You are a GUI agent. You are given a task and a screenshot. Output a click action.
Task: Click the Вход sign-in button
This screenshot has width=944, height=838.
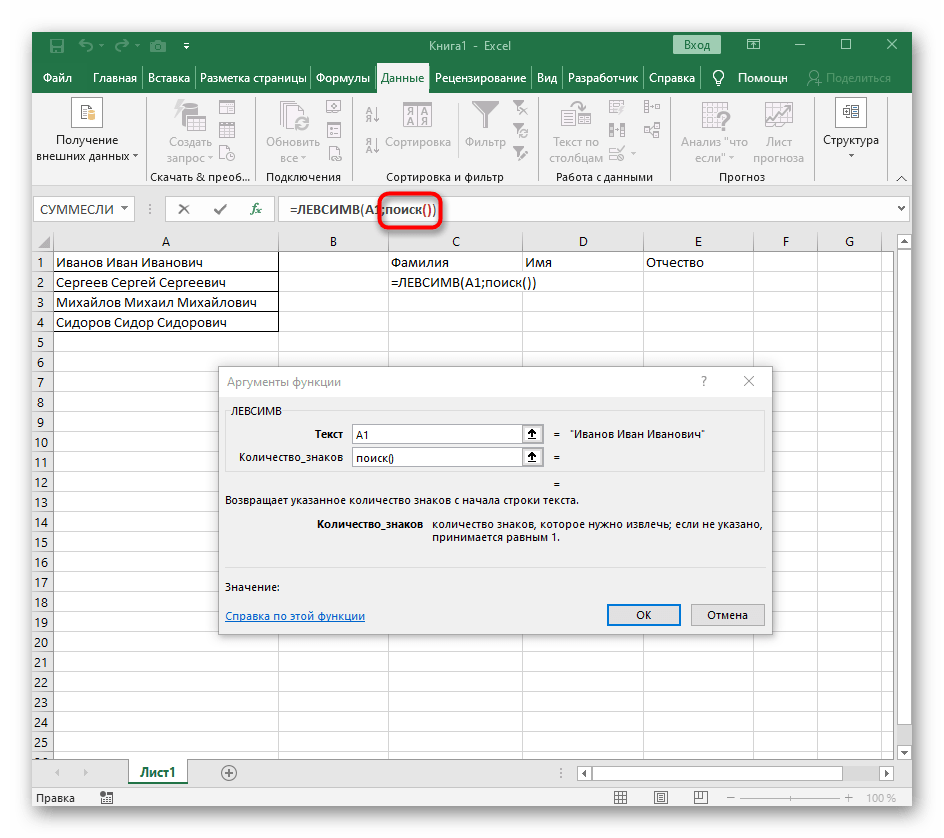(697, 45)
